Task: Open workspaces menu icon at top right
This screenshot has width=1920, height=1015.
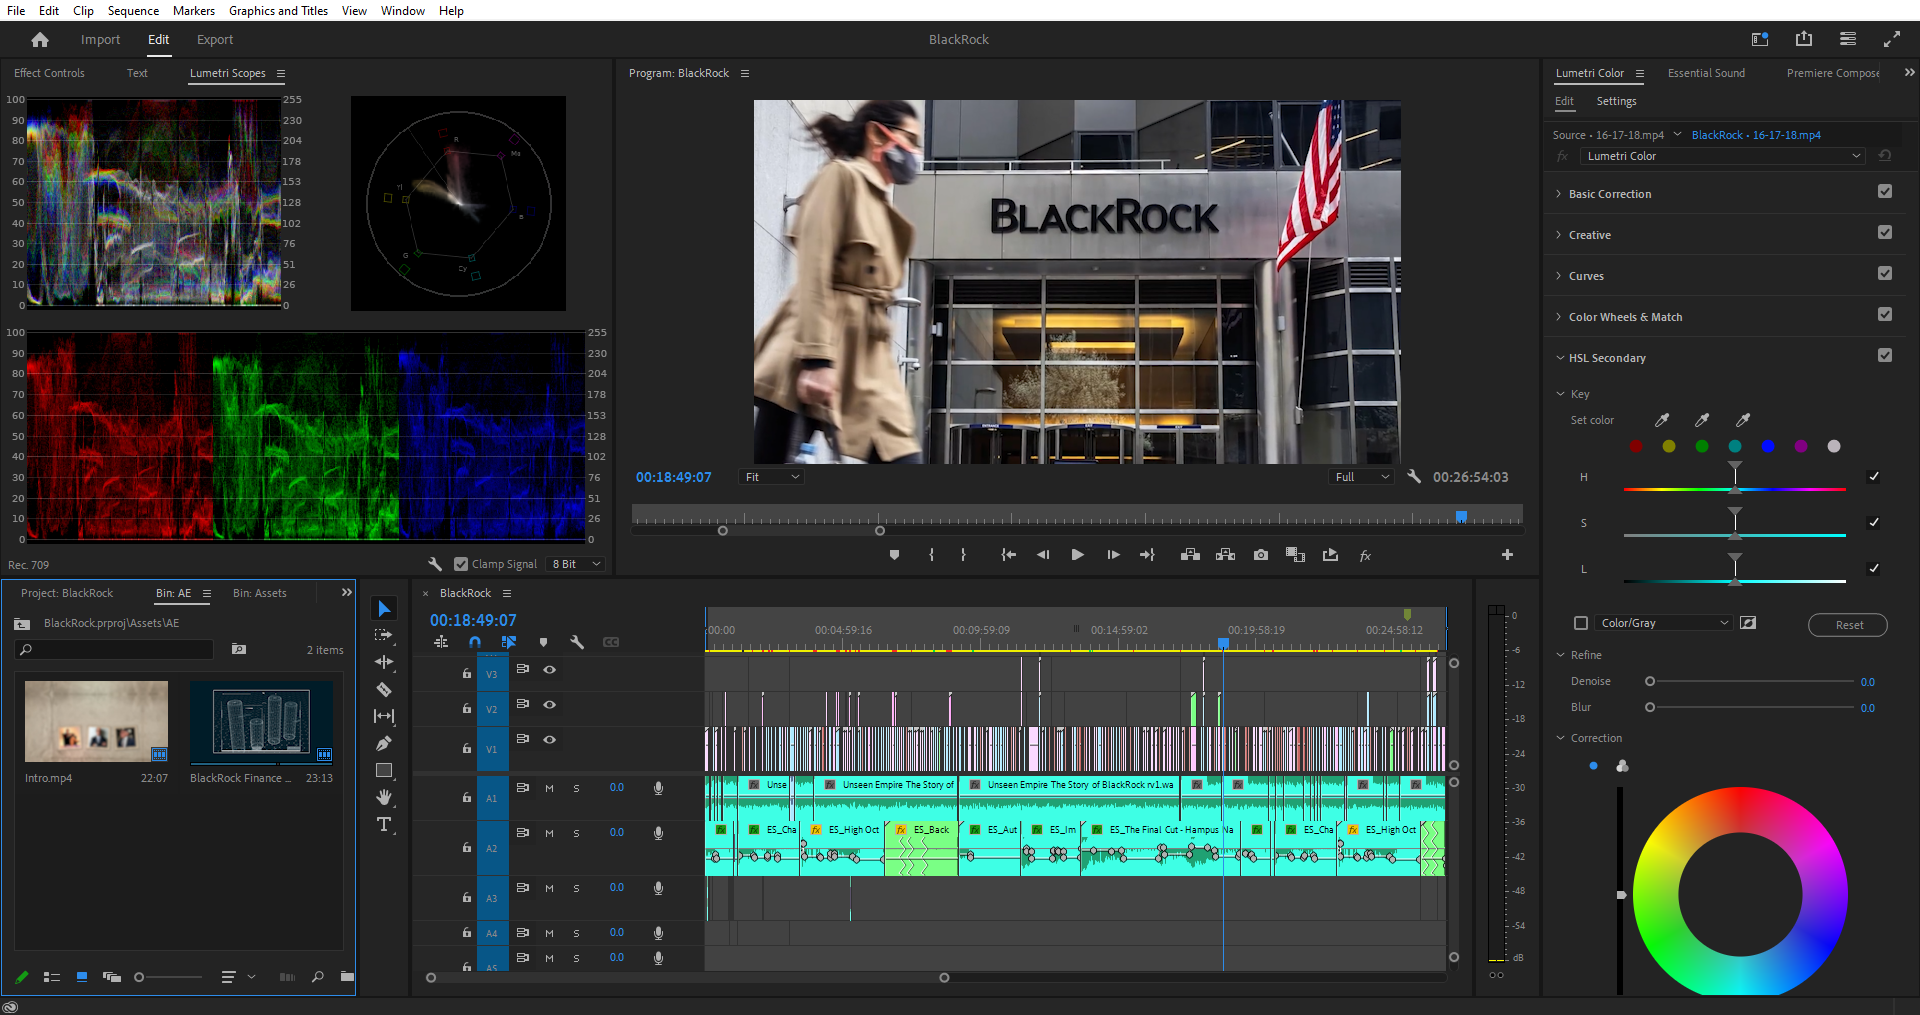Action: click(x=1848, y=39)
